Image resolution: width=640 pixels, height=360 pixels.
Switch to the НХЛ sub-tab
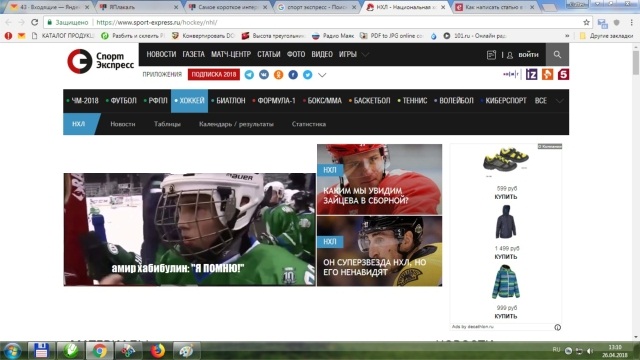(79, 124)
